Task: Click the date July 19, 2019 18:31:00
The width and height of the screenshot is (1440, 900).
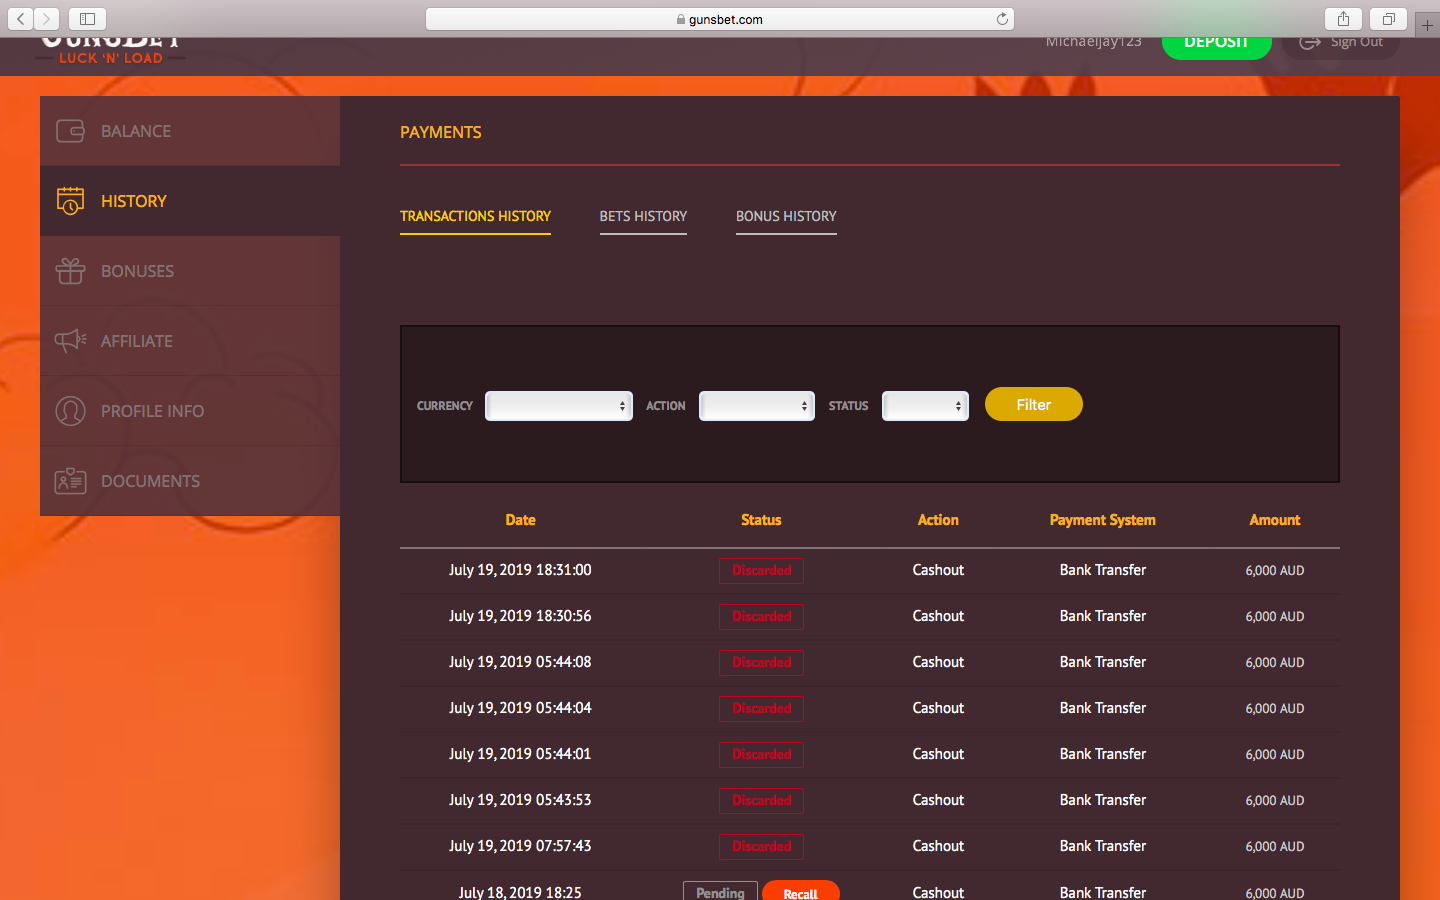Action: pos(520,570)
